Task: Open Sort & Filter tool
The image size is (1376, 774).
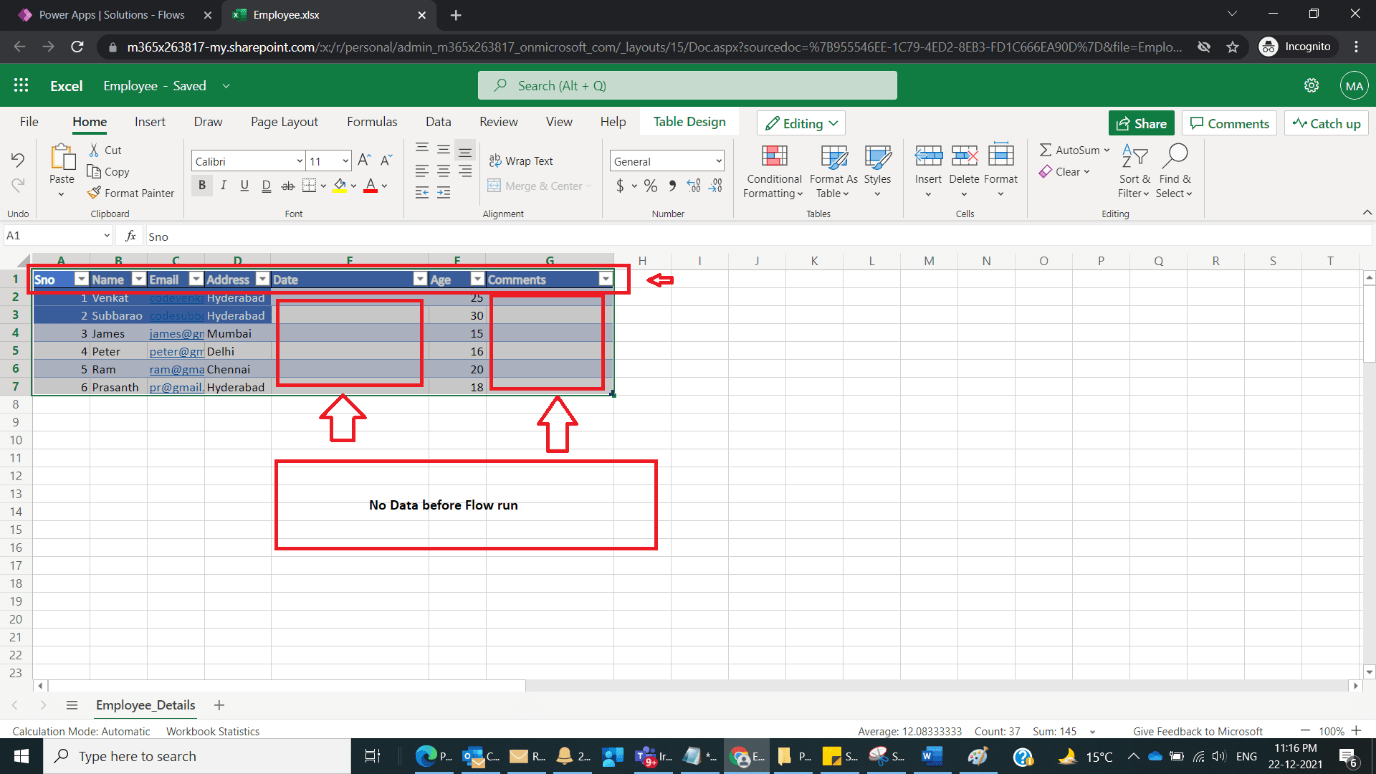Action: coord(1134,172)
